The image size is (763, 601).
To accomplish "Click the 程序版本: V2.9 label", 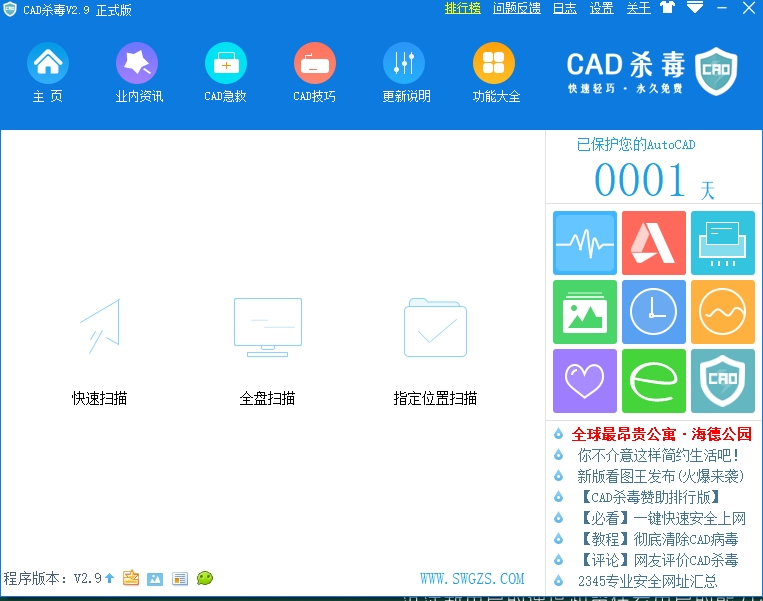I will pyautogui.click(x=52, y=579).
